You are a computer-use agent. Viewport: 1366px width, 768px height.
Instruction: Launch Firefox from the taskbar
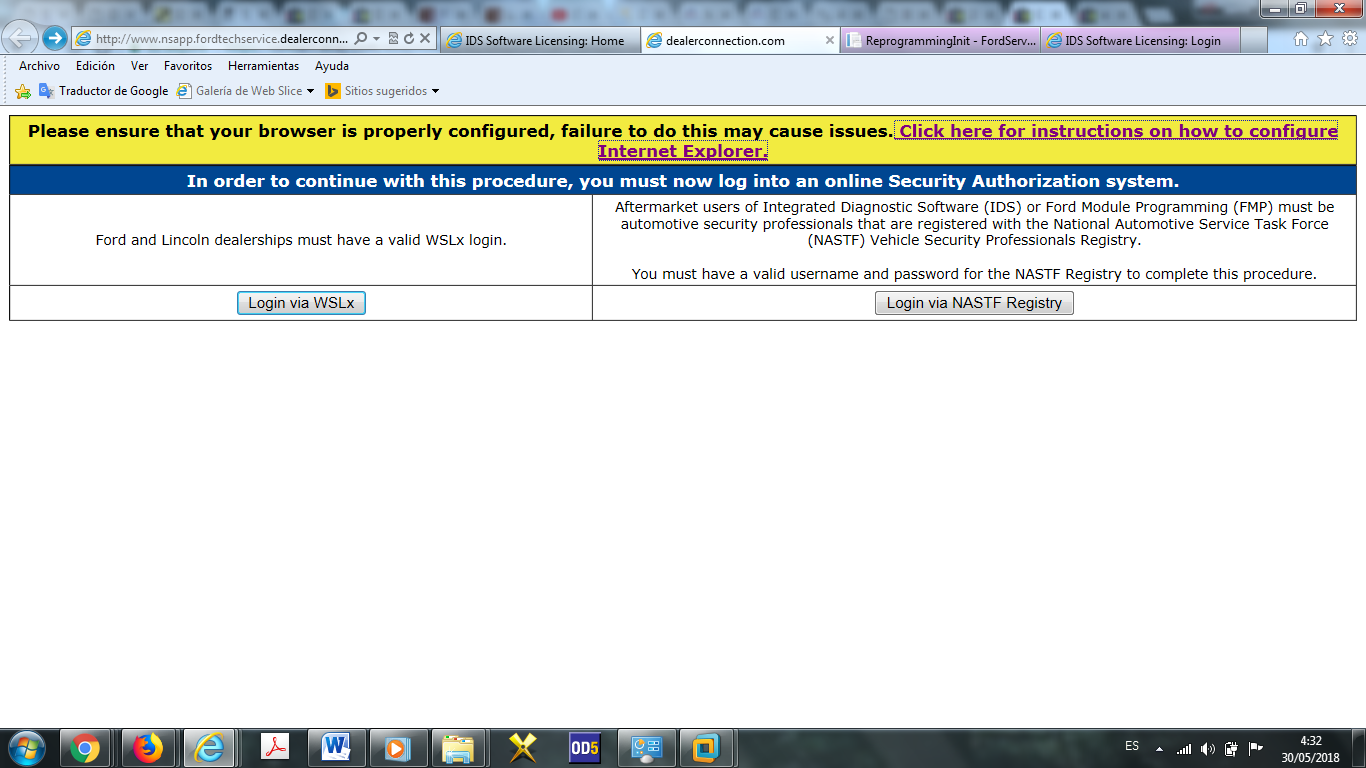tap(148, 747)
